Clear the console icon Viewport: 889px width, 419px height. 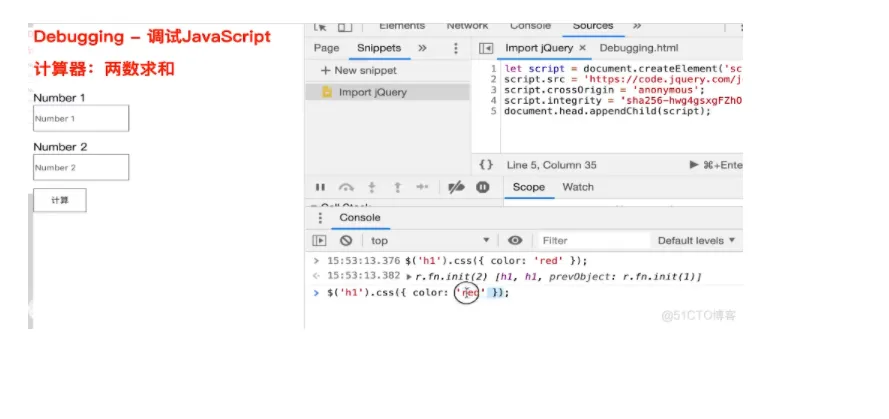coord(346,240)
